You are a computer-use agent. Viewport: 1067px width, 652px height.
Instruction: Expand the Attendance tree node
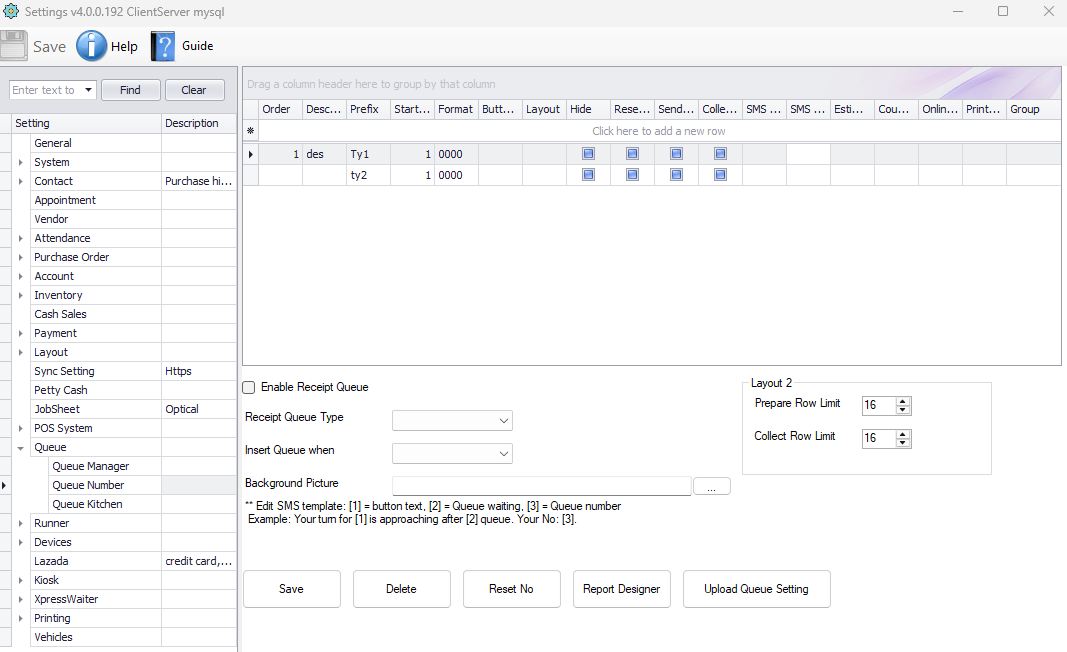20,238
